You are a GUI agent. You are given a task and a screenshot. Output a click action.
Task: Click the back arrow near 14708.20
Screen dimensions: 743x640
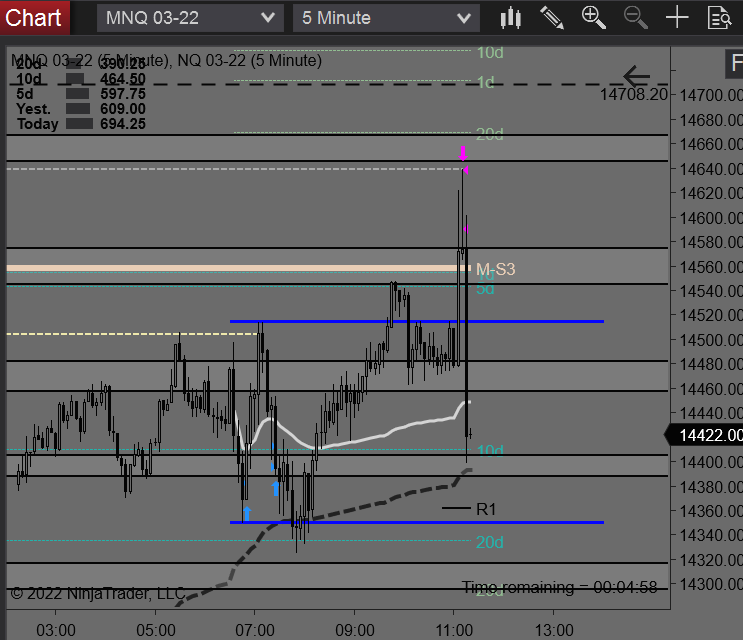(x=636, y=76)
